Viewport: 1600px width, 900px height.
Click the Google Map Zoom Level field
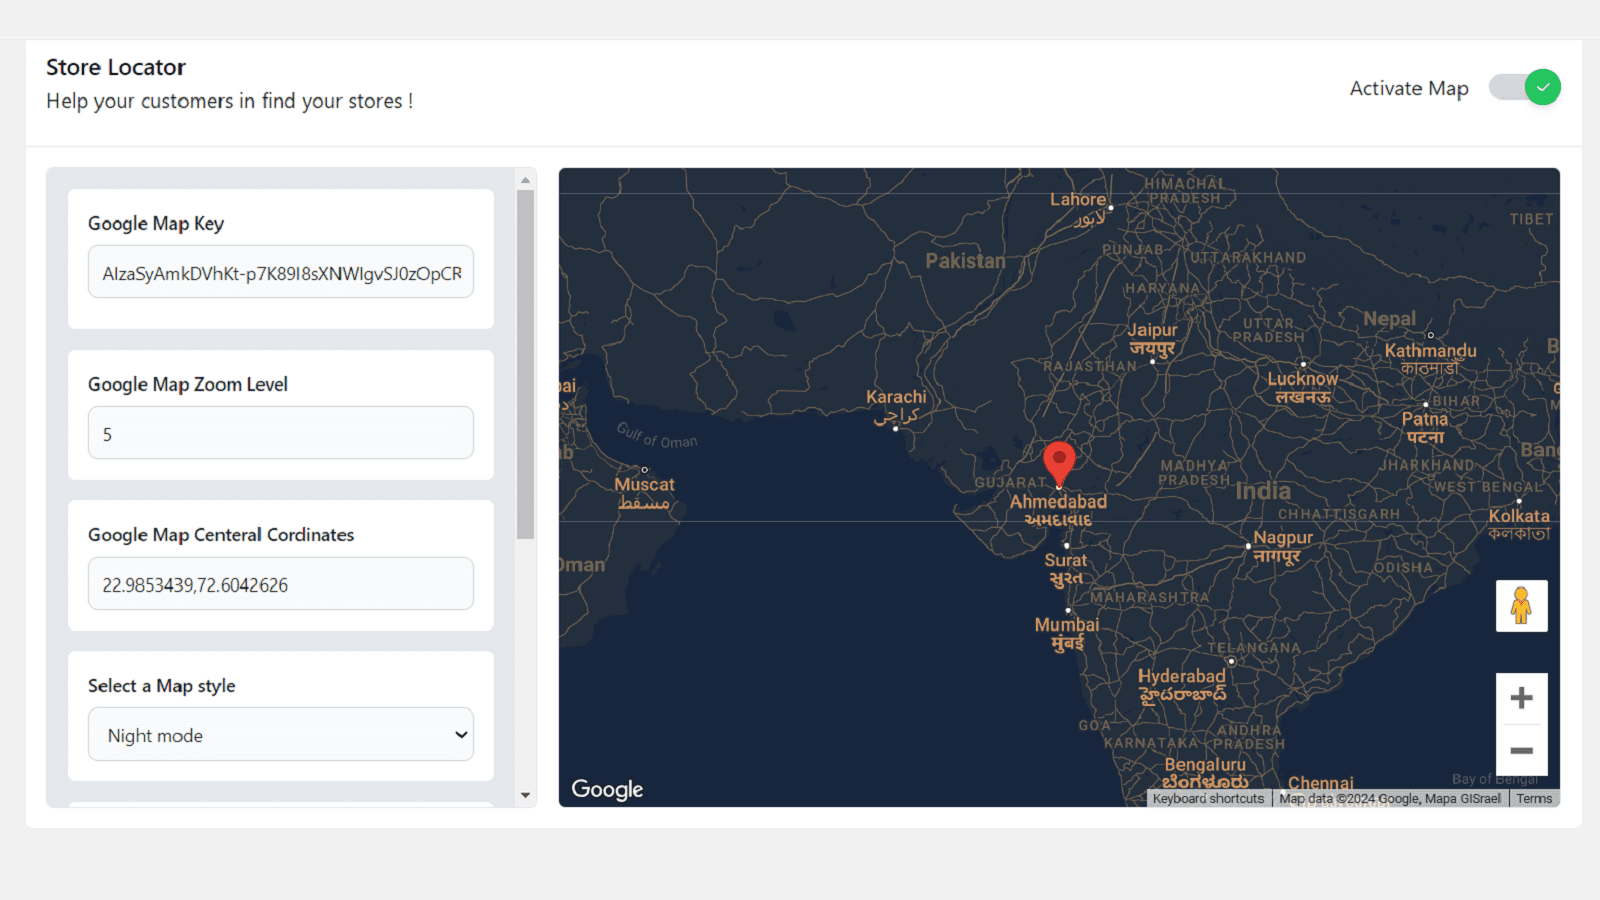pos(281,434)
